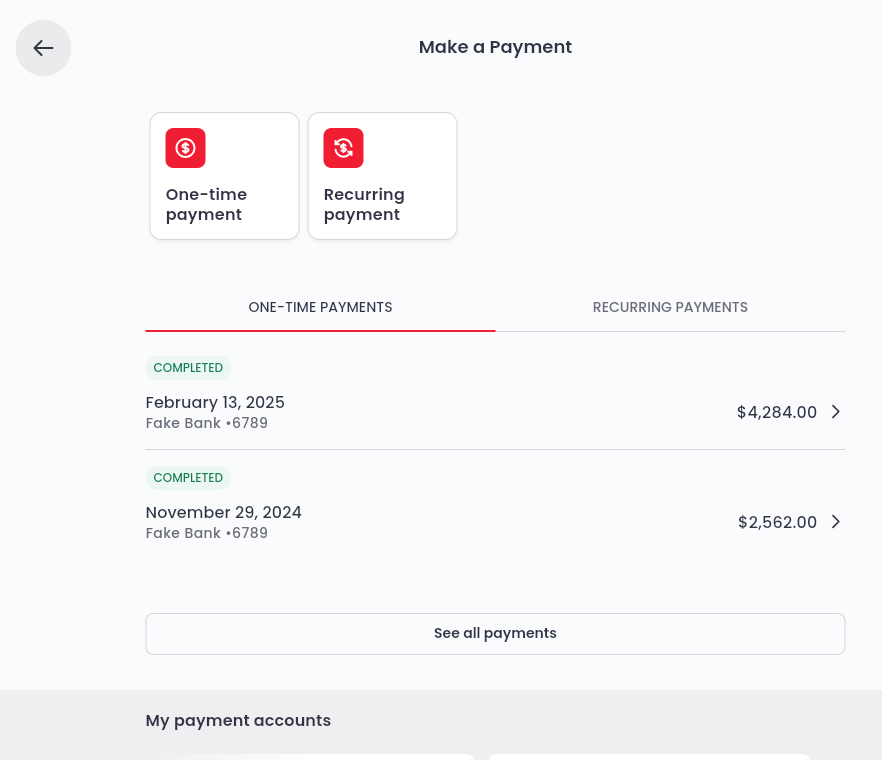
Task: Select the One-time payment card
Action: pyautogui.click(x=224, y=175)
